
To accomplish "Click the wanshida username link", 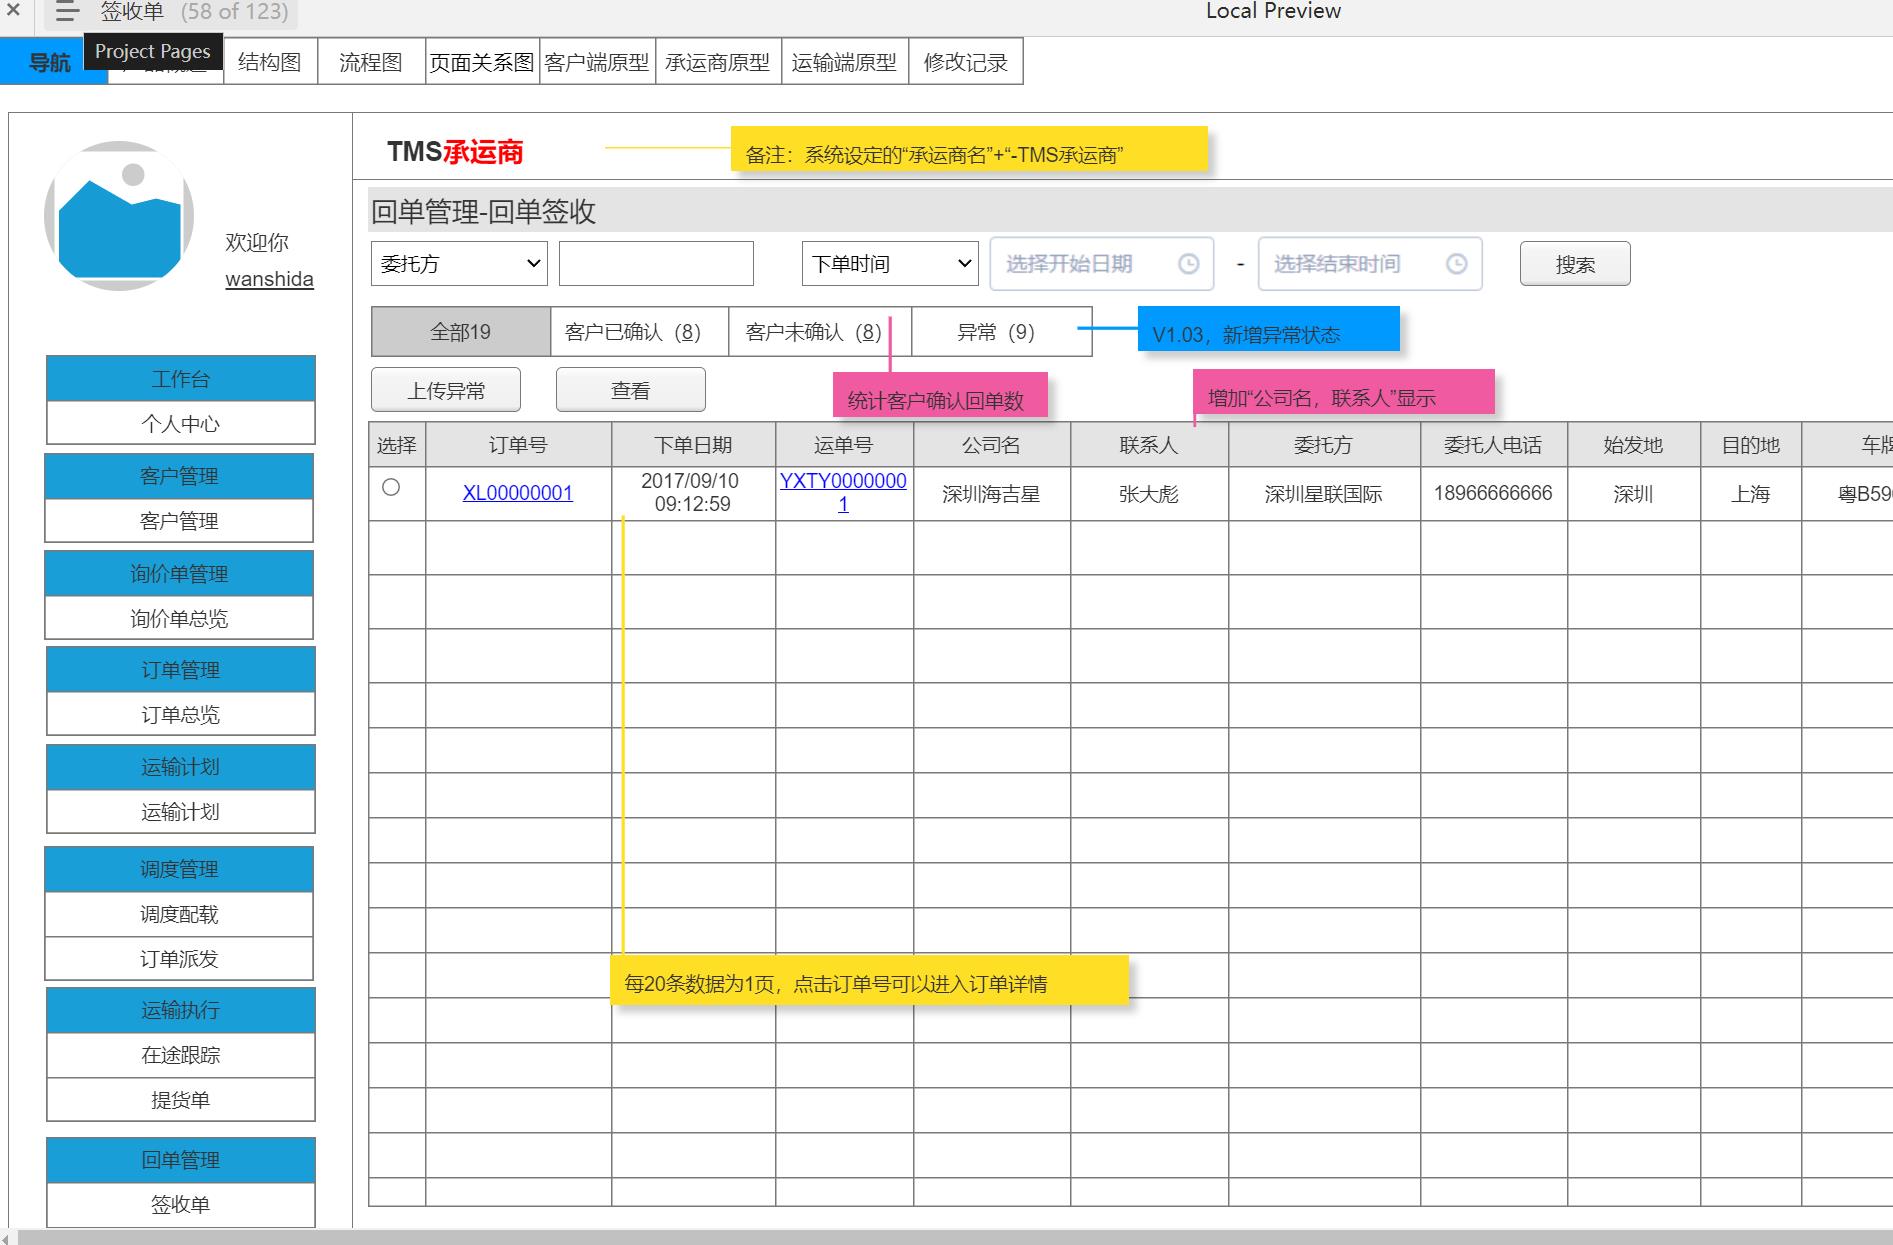I will 269,279.
